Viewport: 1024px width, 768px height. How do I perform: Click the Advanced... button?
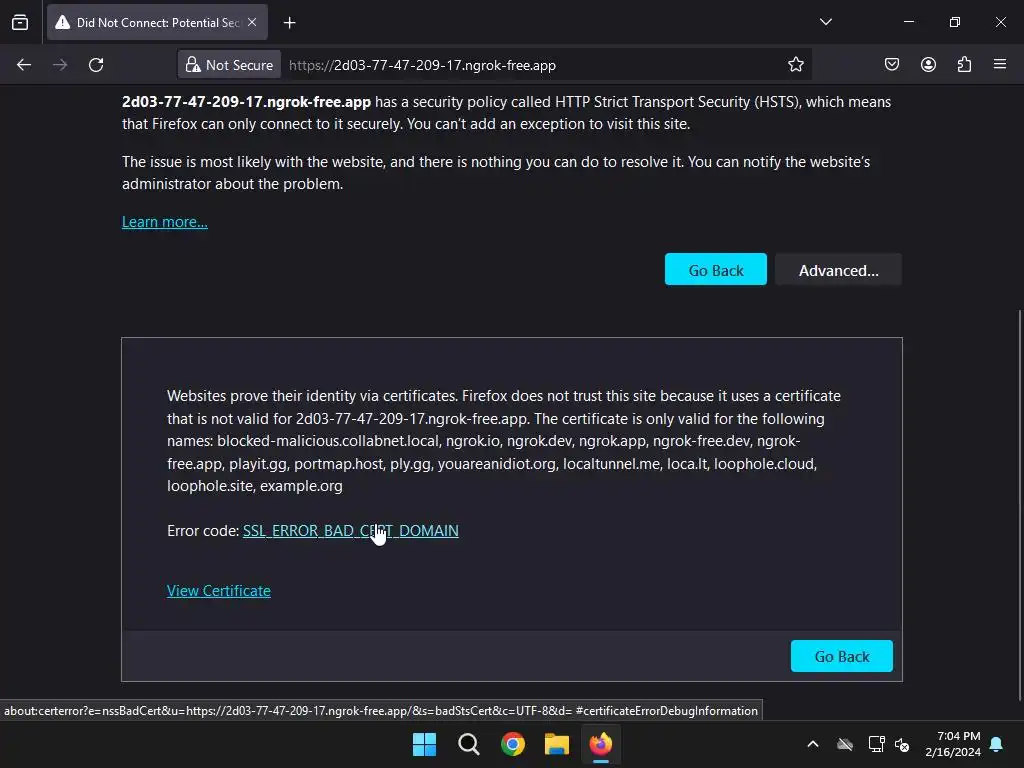click(x=839, y=270)
